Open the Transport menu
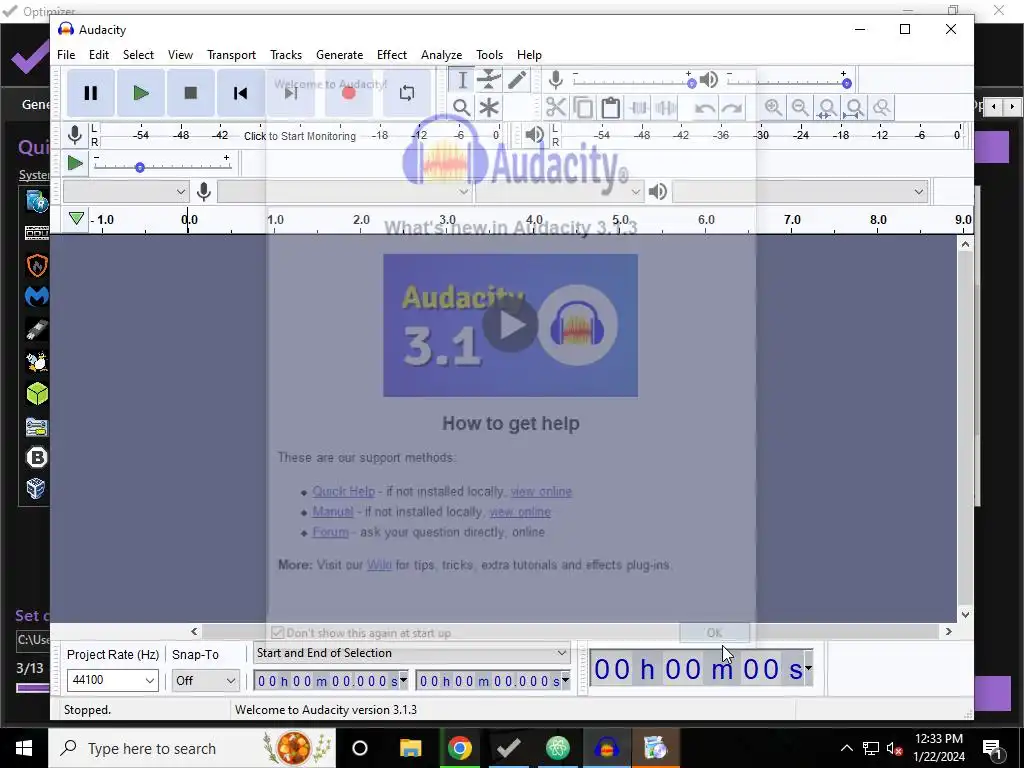This screenshot has height=768, width=1024. click(231, 55)
